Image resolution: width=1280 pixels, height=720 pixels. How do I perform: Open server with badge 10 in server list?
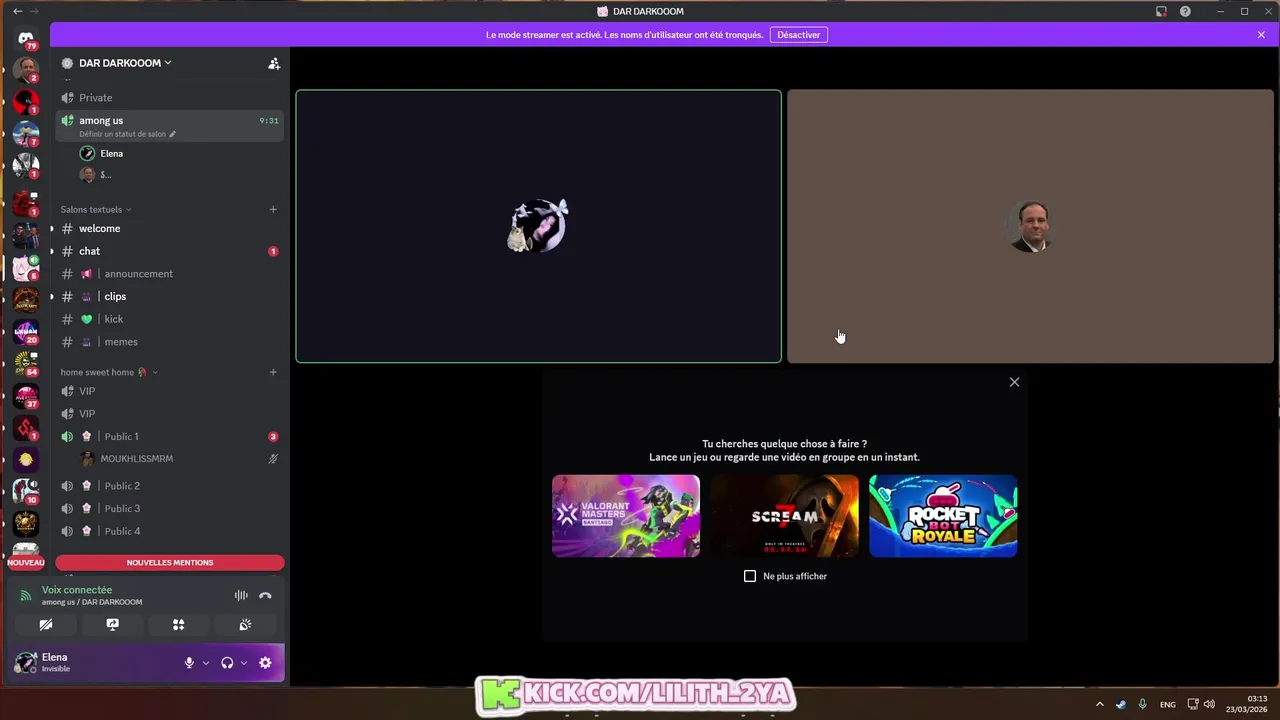click(x=26, y=491)
